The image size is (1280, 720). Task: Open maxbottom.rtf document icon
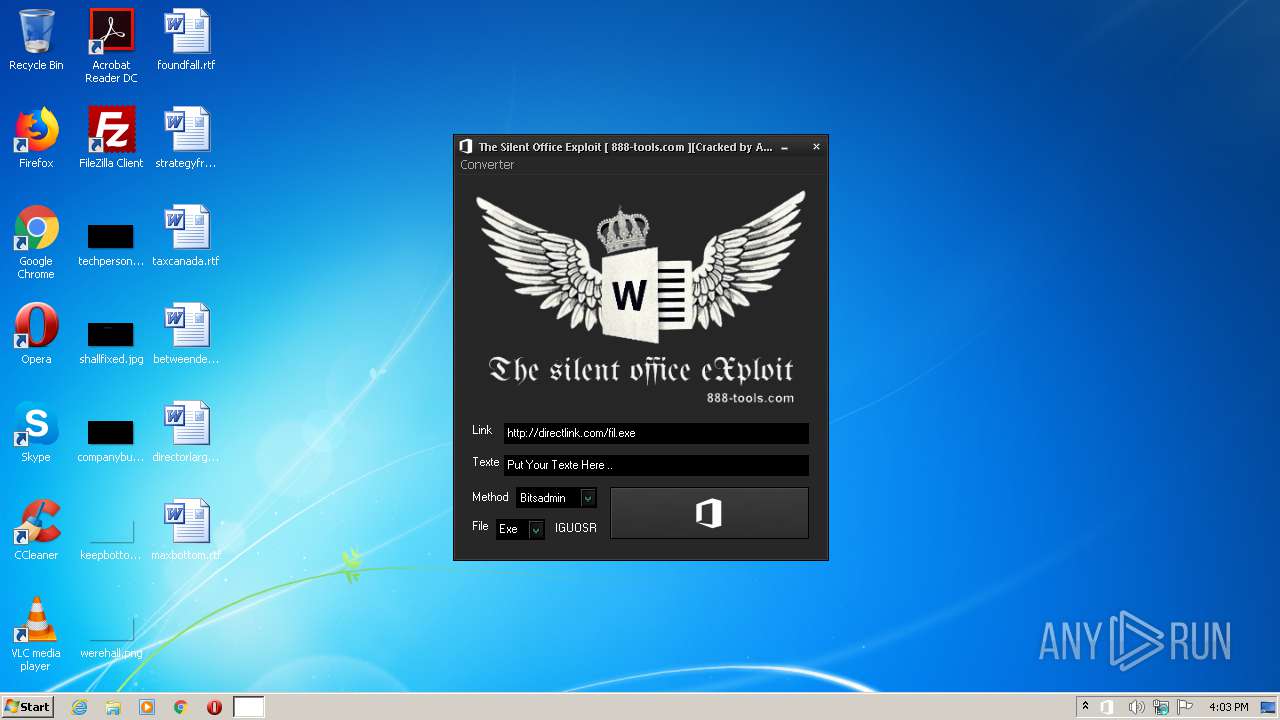(186, 530)
